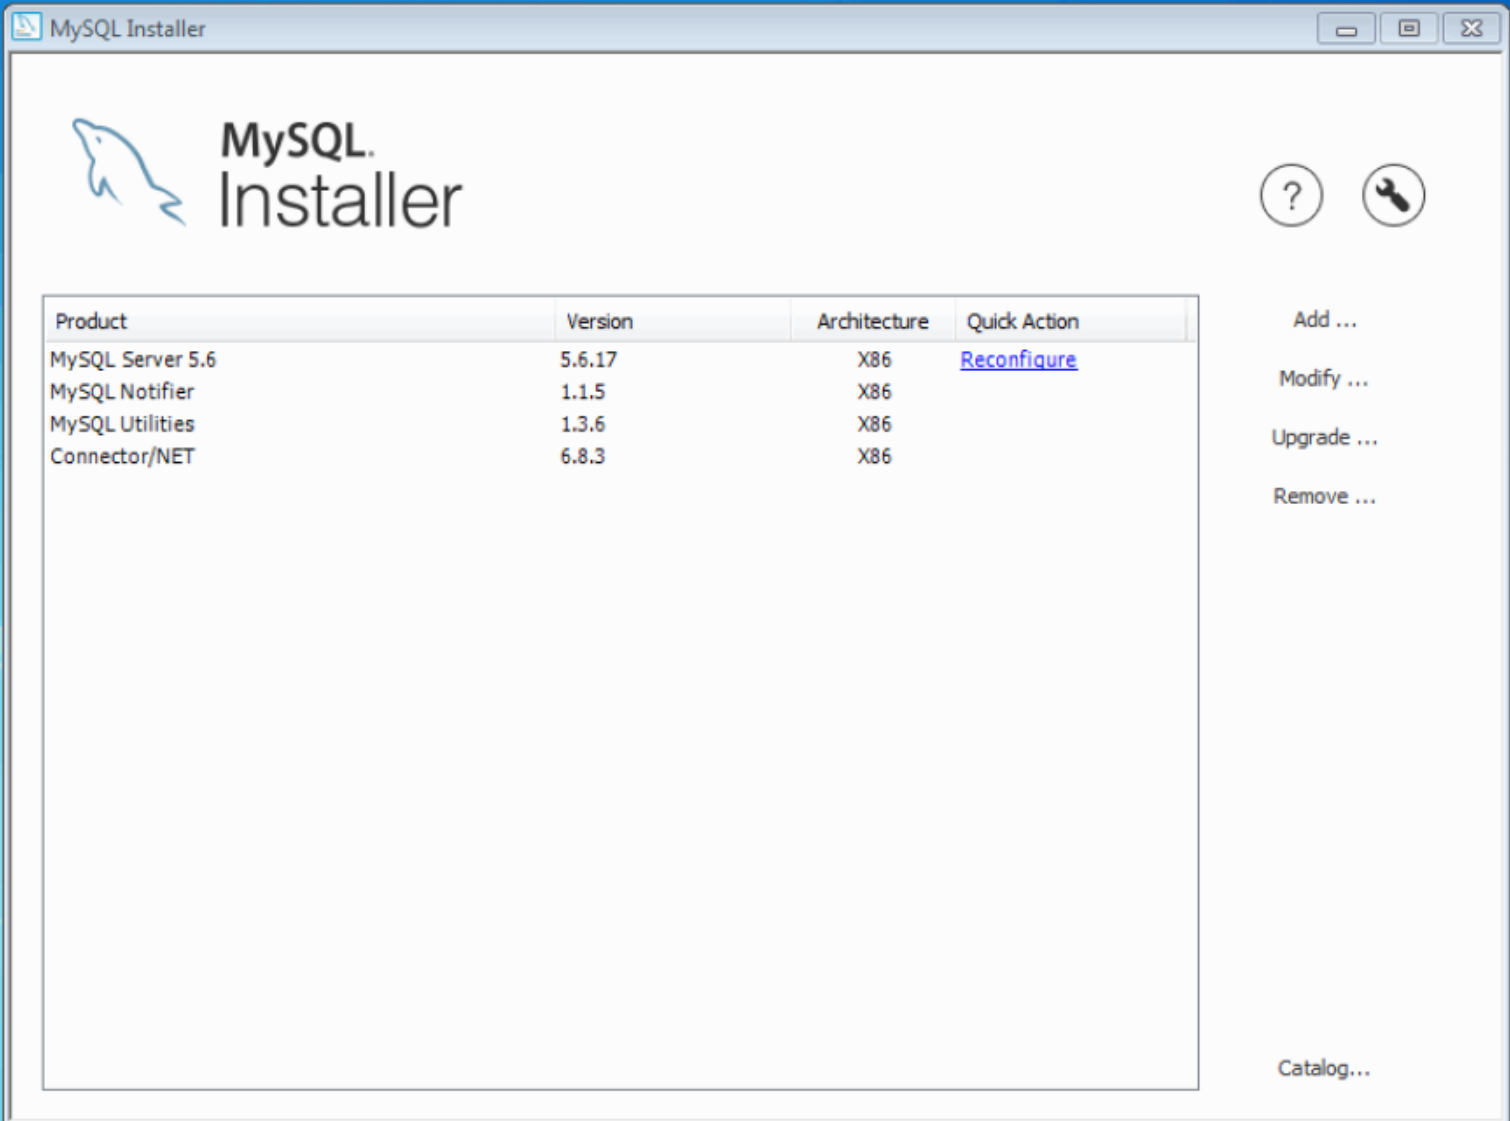Select the MySQL Server 5.6 row
Viewport: 1510px width, 1121px height.
coord(134,359)
